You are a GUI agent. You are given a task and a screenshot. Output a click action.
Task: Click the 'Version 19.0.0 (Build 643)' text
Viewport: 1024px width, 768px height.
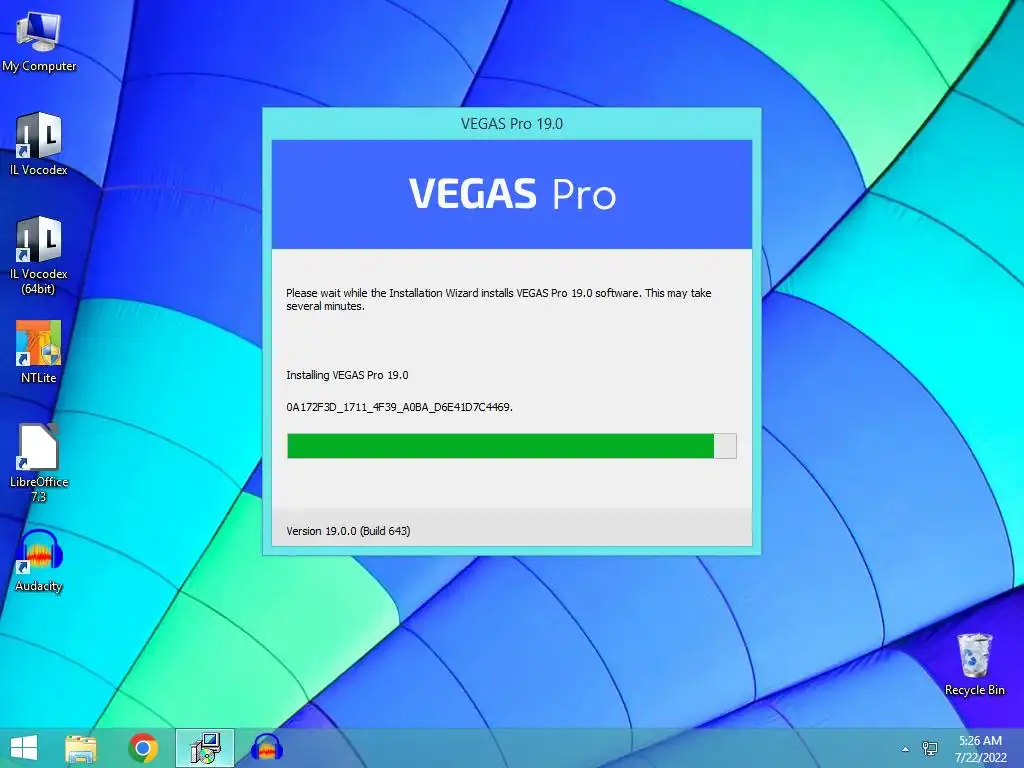[348, 531]
